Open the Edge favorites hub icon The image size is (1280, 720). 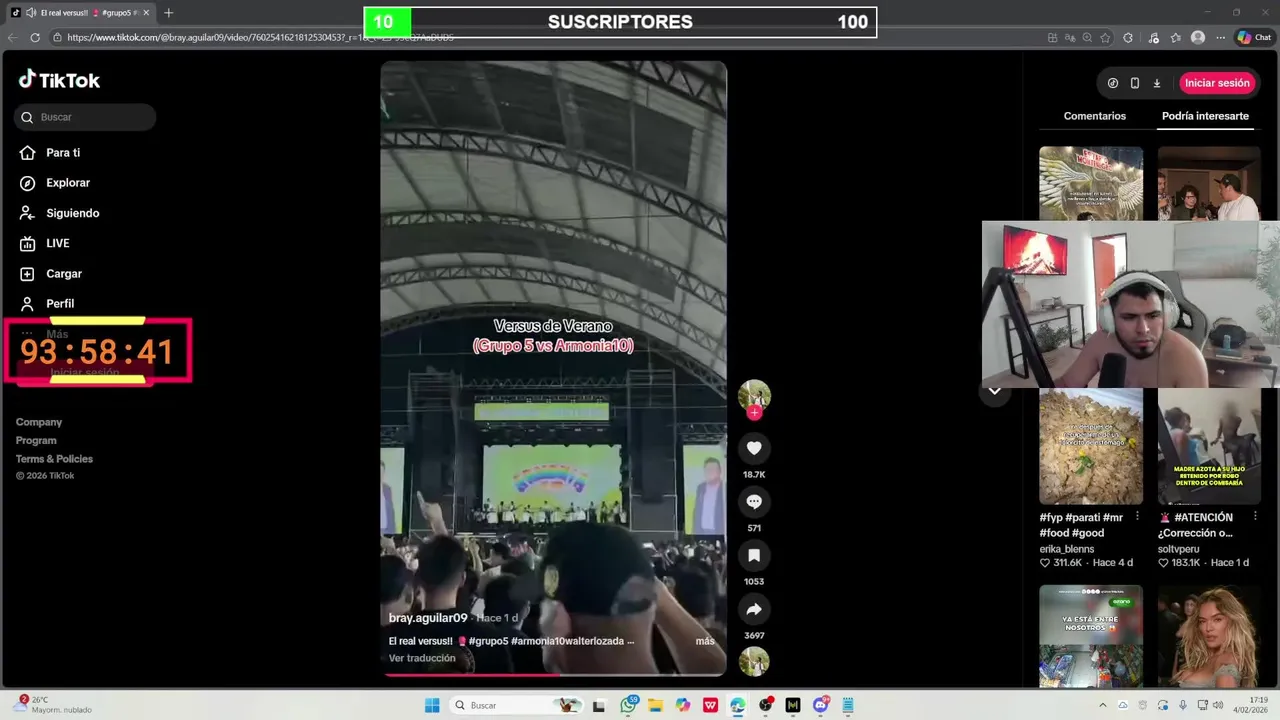1176,37
